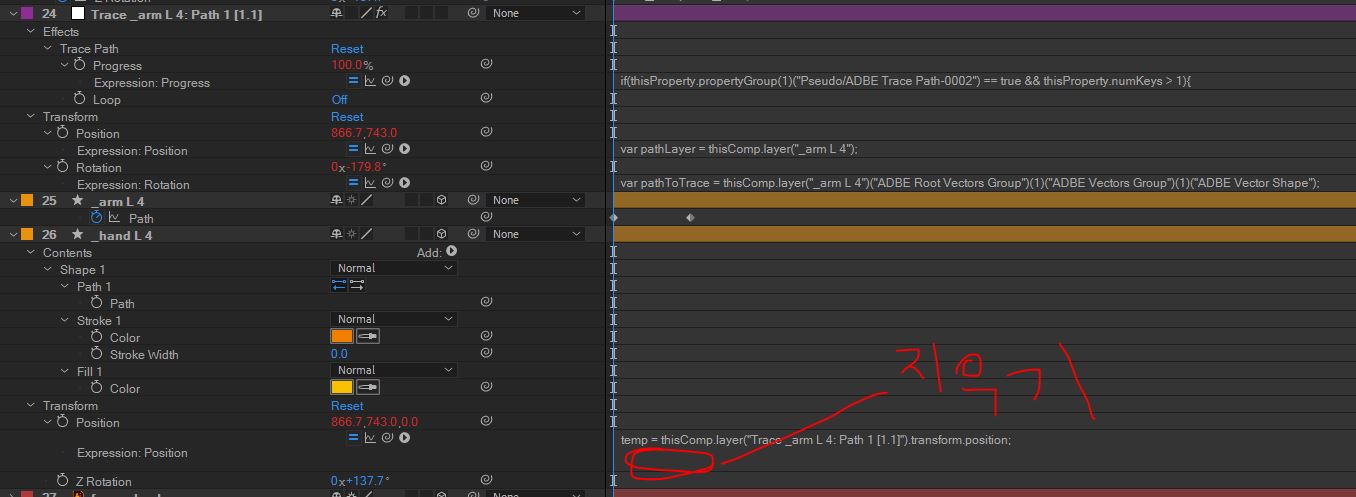Open parent dropdown of layer 24
1356x497 pixels.
(536, 13)
